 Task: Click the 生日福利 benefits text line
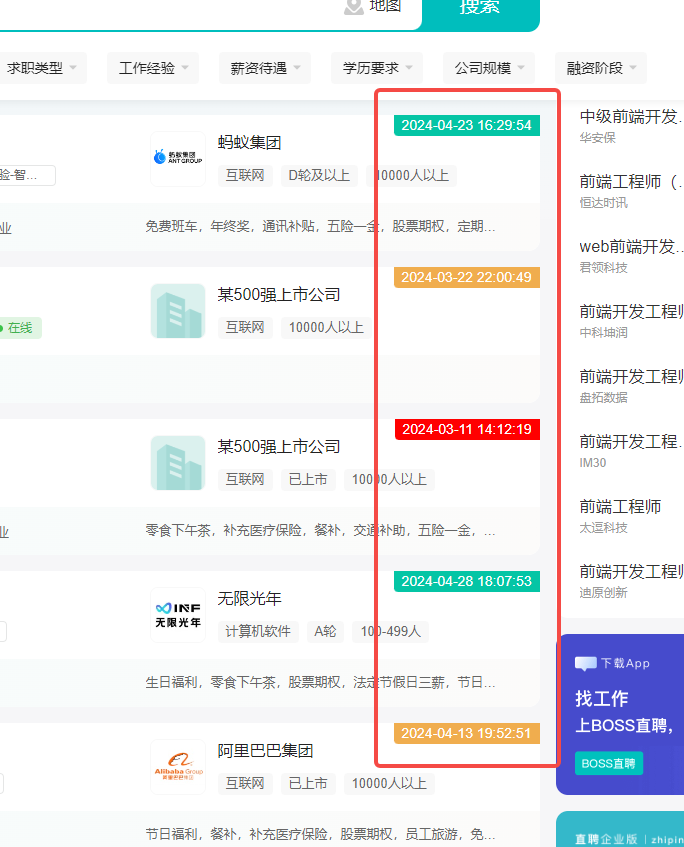tap(320, 683)
